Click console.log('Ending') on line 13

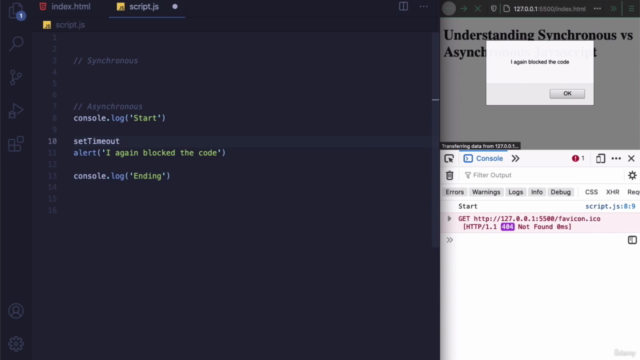pos(122,176)
